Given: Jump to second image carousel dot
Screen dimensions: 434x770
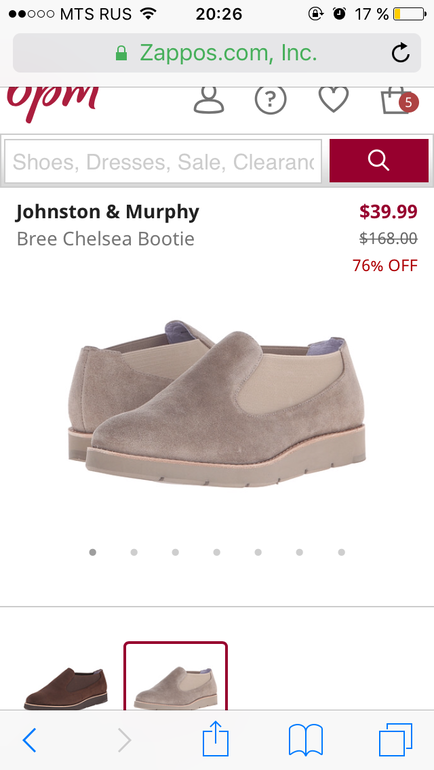Looking at the screenshot, I should 134,552.
